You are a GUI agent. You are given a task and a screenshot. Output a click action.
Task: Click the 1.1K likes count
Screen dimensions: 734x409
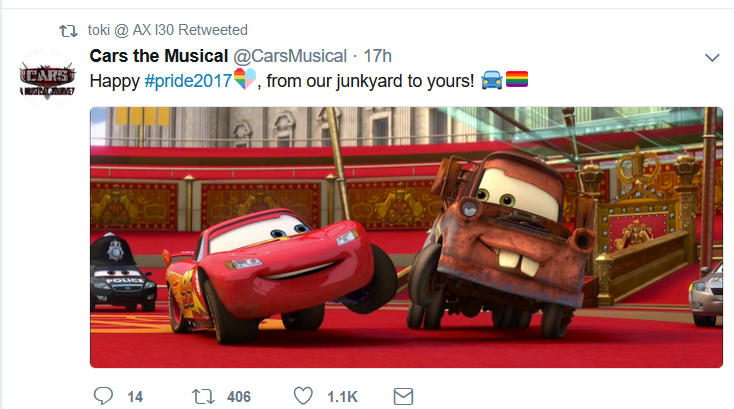[342, 397]
